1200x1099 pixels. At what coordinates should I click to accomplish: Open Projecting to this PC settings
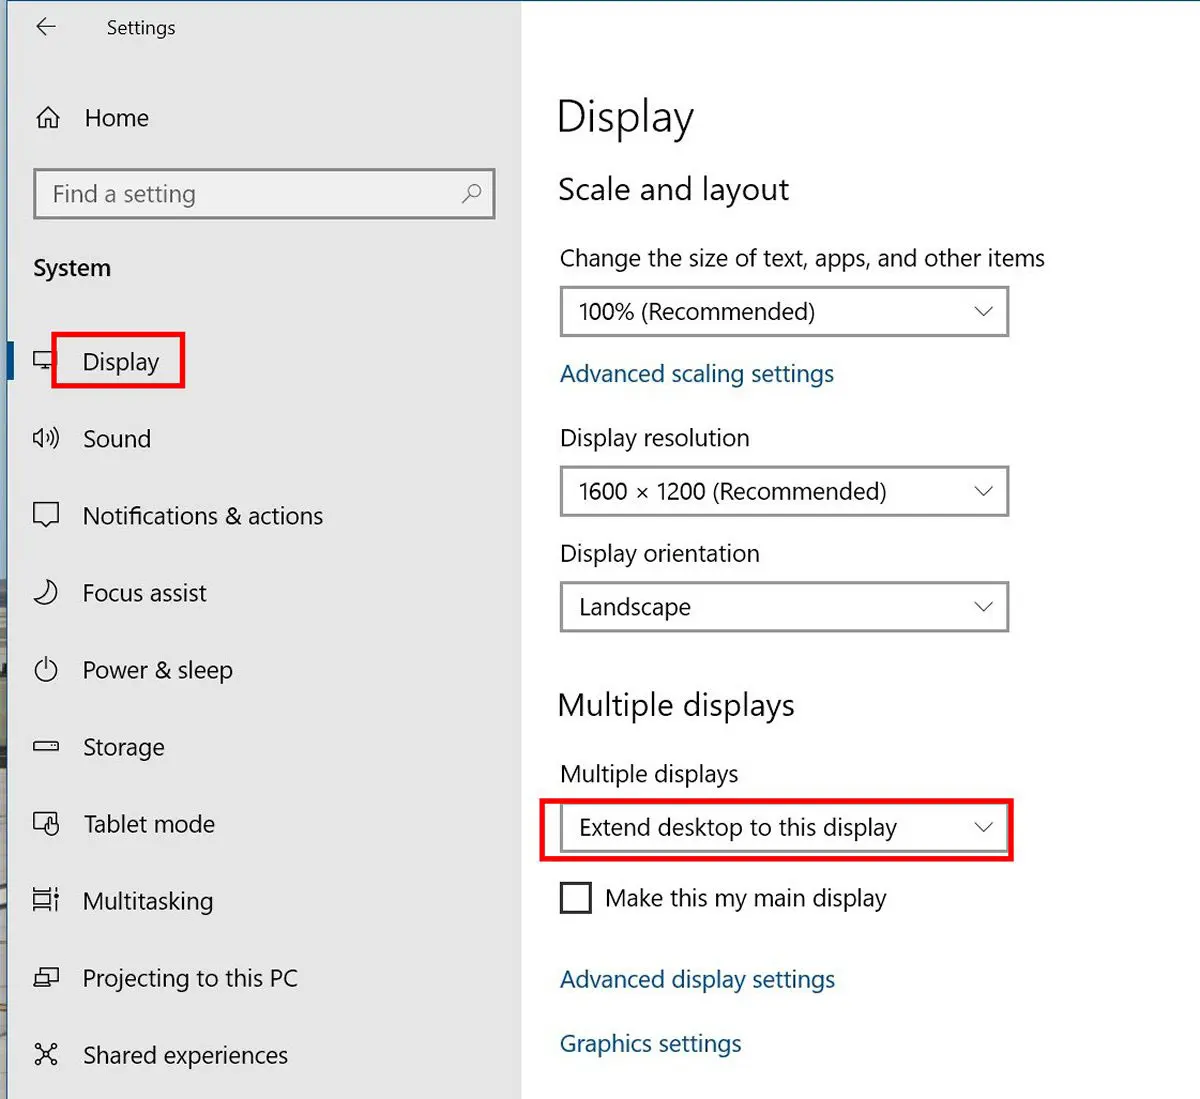pos(190,978)
